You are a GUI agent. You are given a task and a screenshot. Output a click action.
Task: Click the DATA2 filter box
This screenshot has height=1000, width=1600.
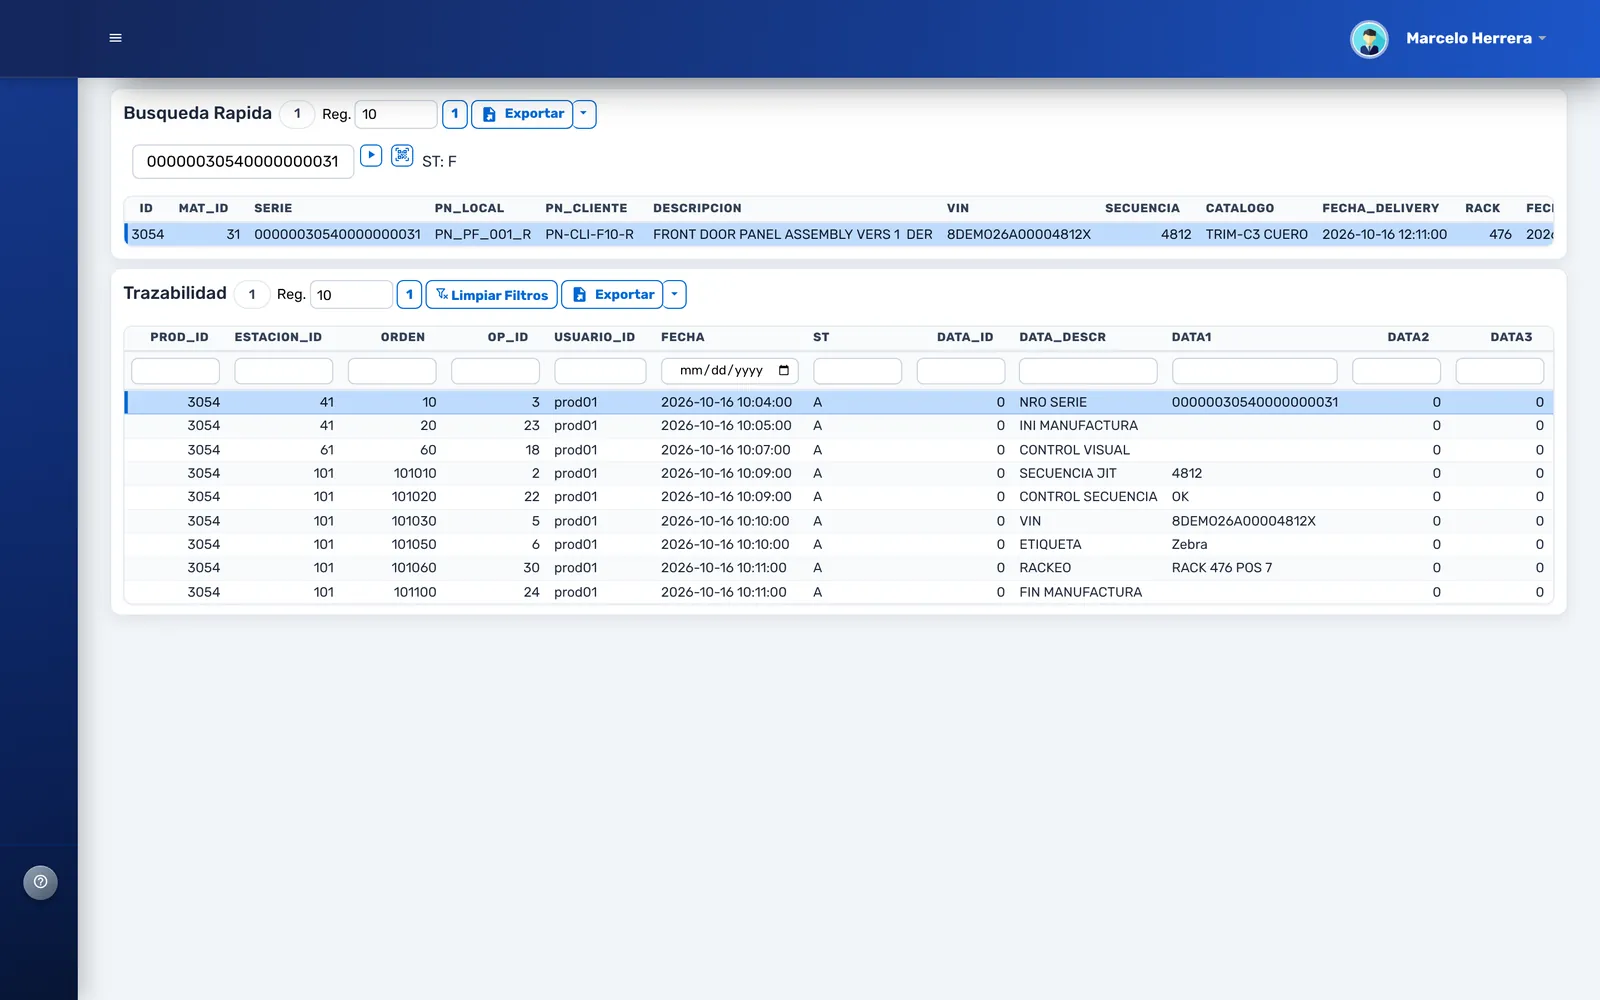pos(1396,371)
